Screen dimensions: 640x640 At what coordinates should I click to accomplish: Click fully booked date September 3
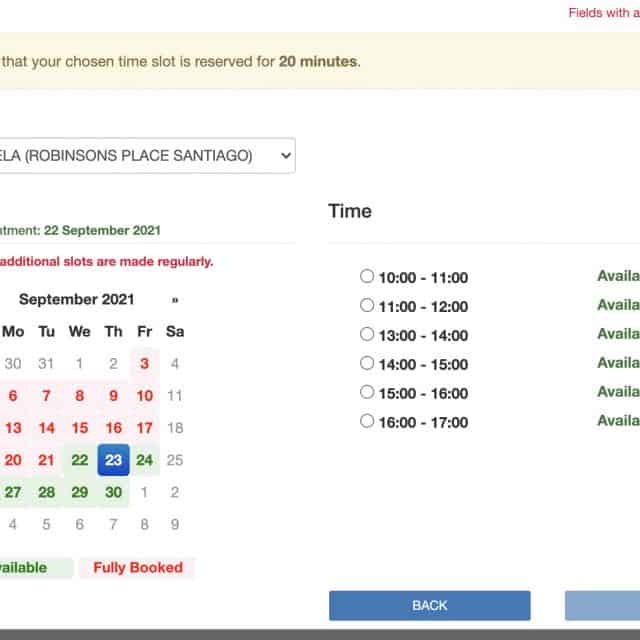145,364
